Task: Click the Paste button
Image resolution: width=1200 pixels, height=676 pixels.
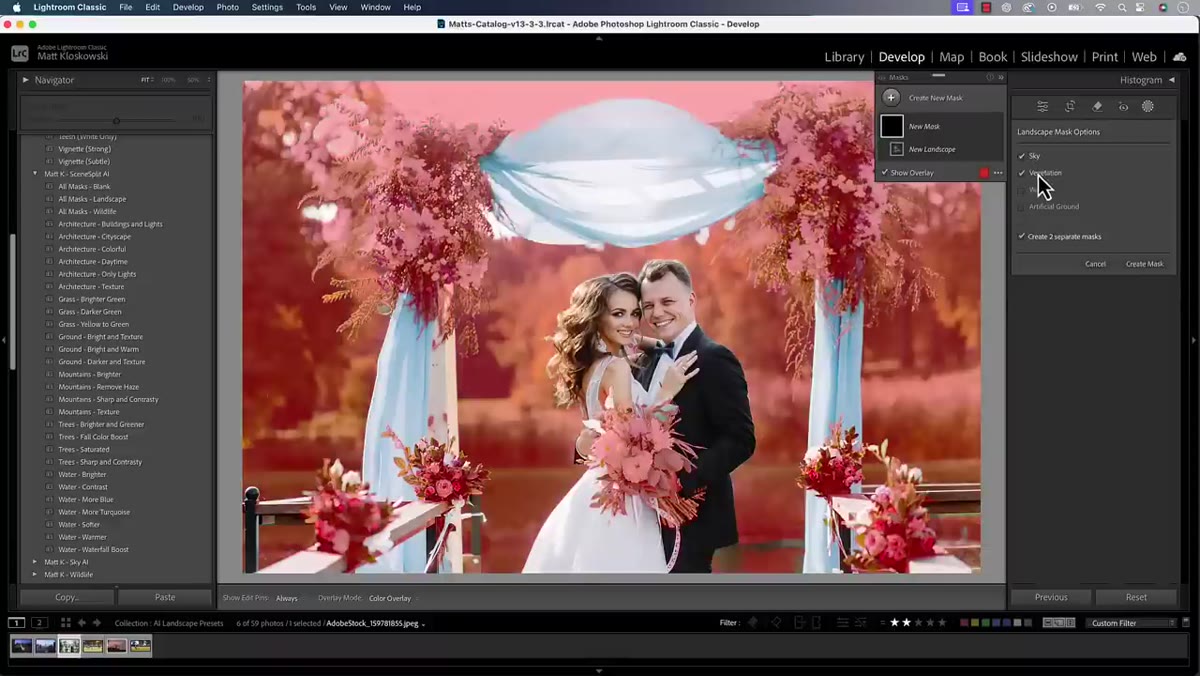Action: [165, 597]
